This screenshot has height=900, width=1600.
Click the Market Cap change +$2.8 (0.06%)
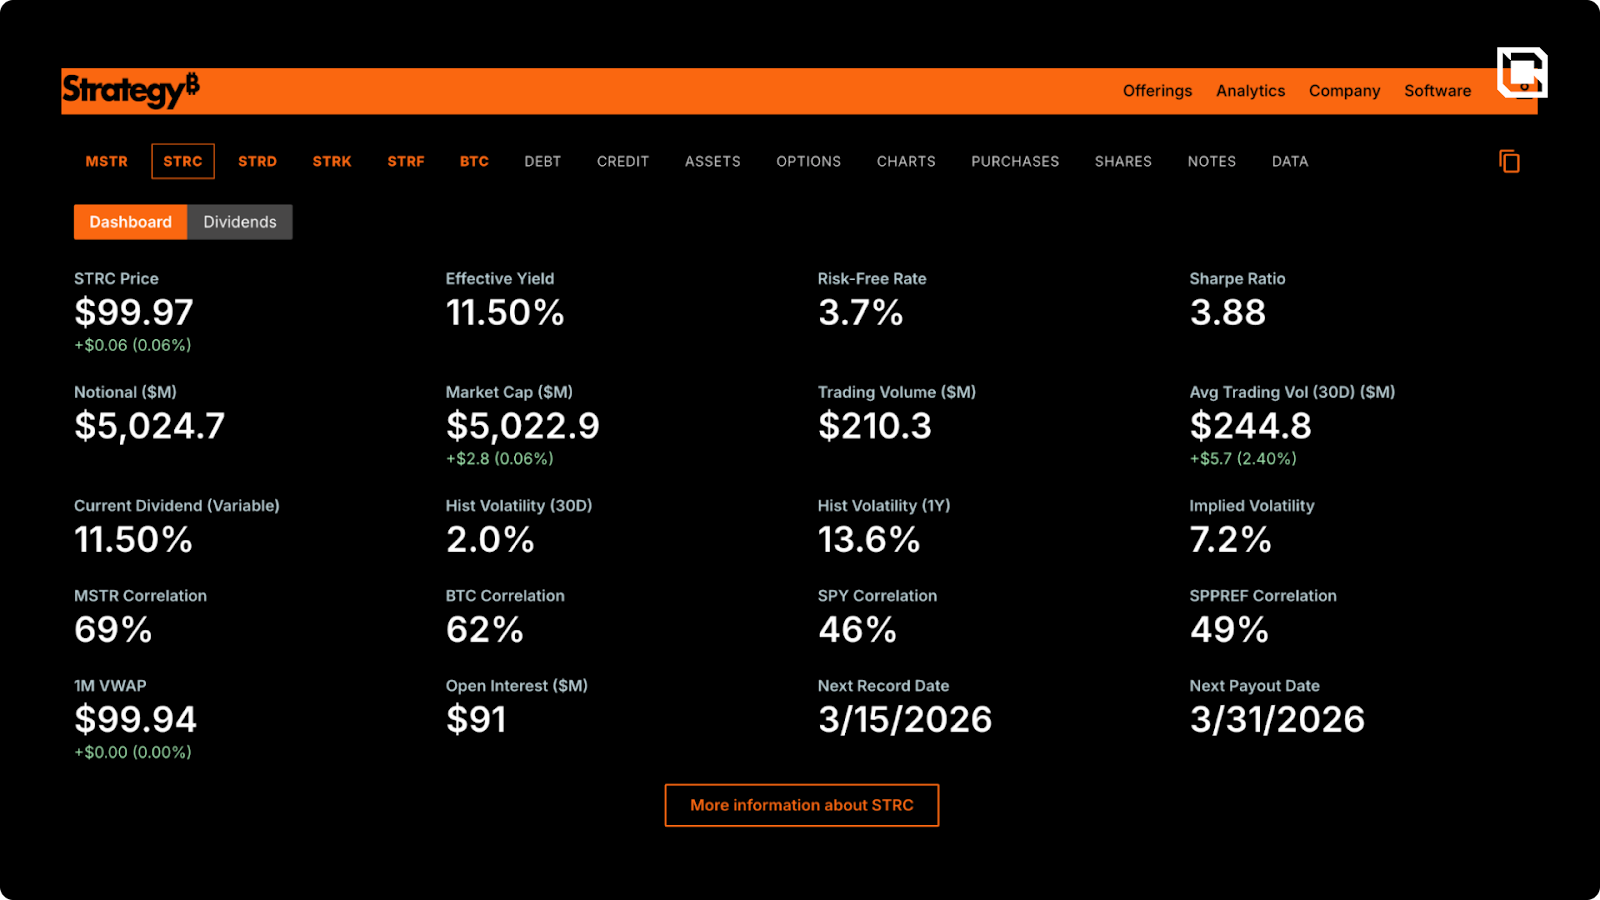pyautogui.click(x=500, y=459)
